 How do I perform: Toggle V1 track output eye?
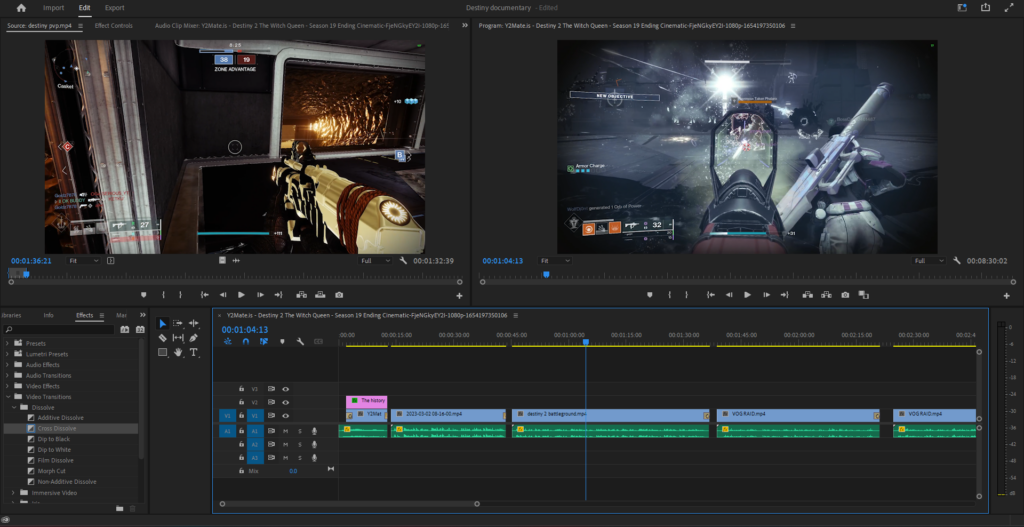click(285, 415)
